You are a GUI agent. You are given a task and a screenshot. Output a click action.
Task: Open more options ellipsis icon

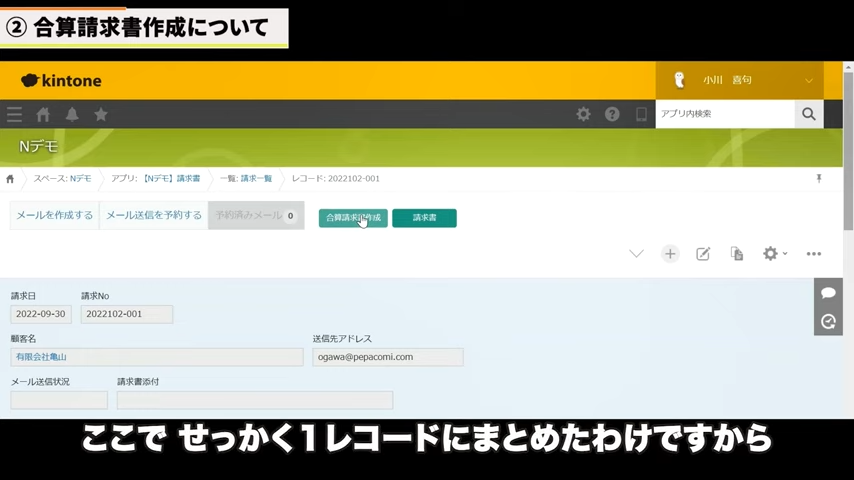[814, 254]
